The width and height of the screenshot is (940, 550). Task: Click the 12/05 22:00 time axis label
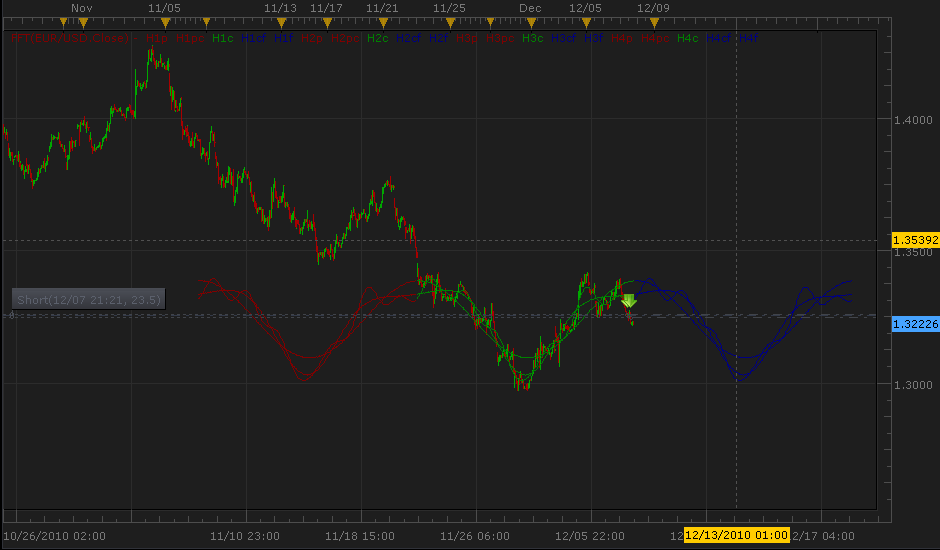[590, 536]
